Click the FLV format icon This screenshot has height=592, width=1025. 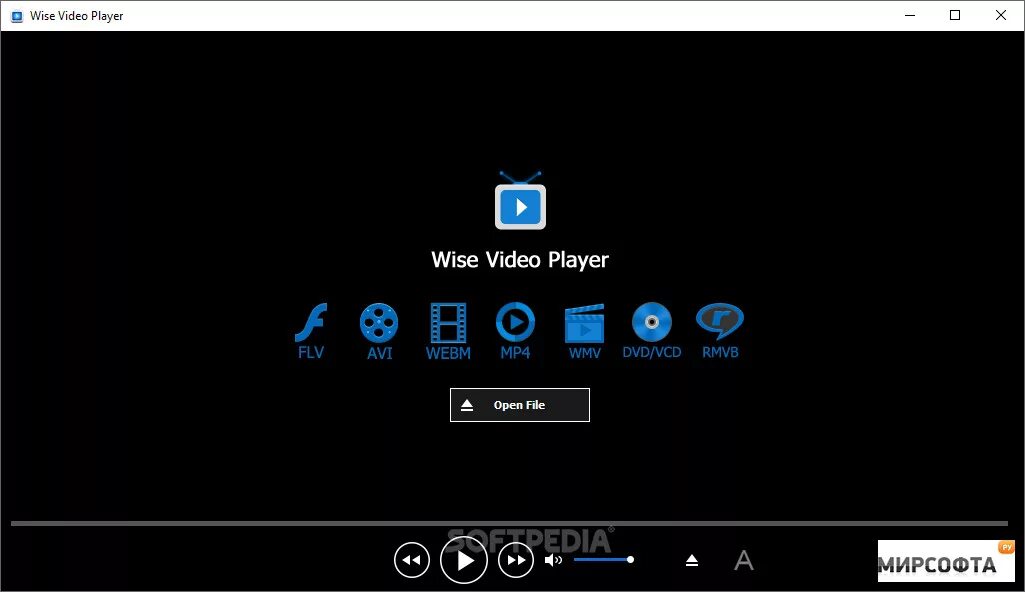coord(311,331)
